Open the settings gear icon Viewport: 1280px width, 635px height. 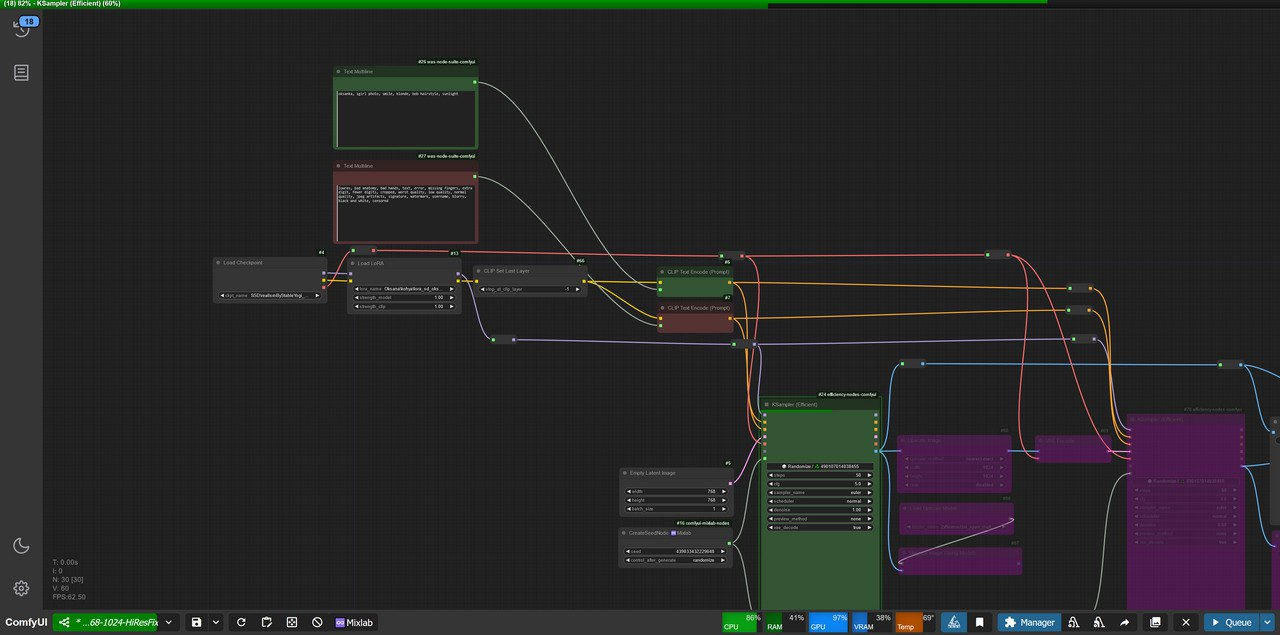tap(21, 588)
